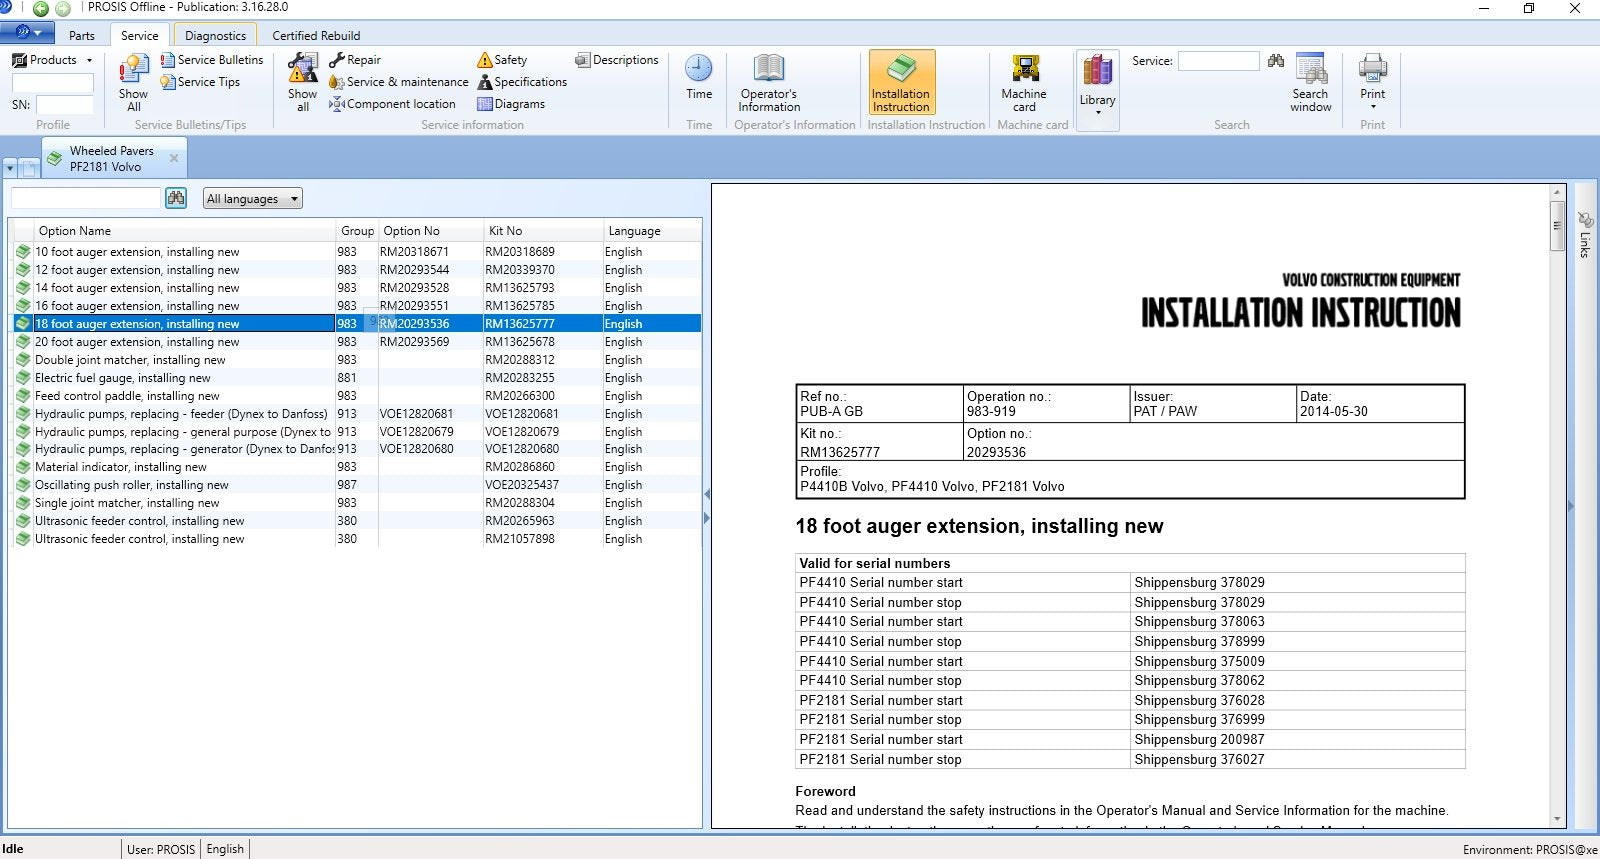Click the Print icon
This screenshot has width=1600, height=859.
tap(1372, 70)
